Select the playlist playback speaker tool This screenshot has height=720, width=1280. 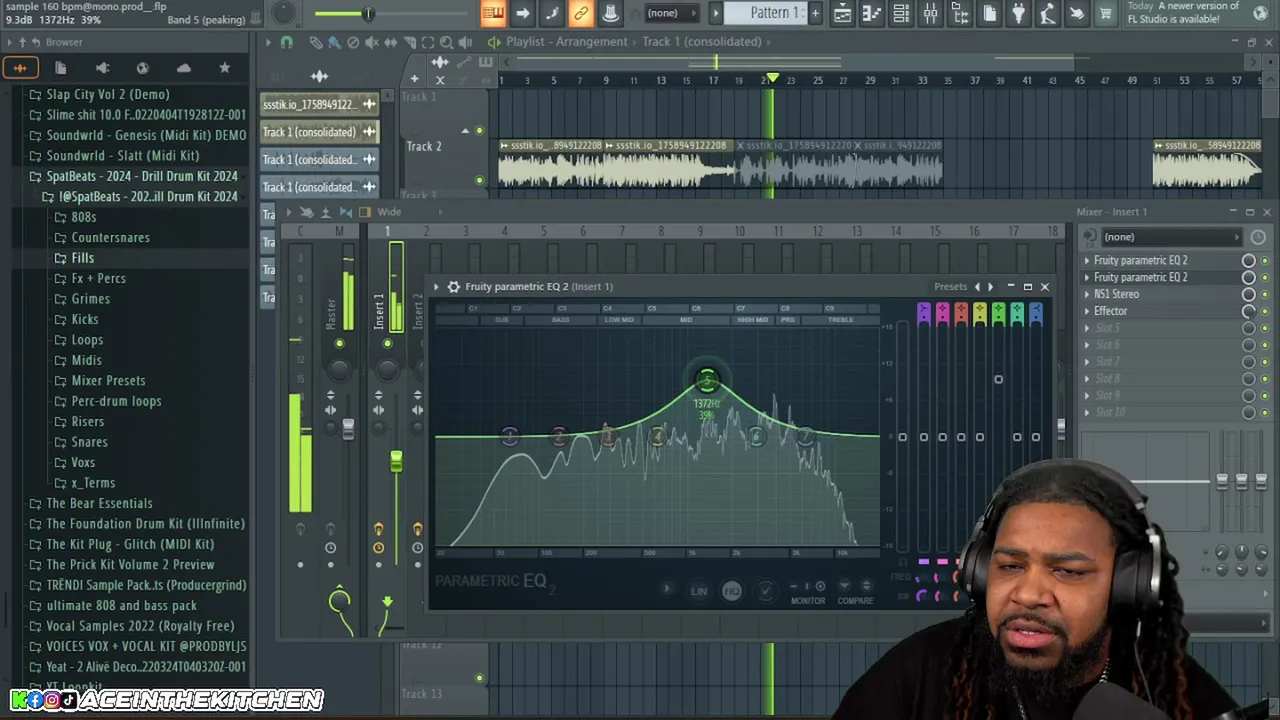point(465,42)
